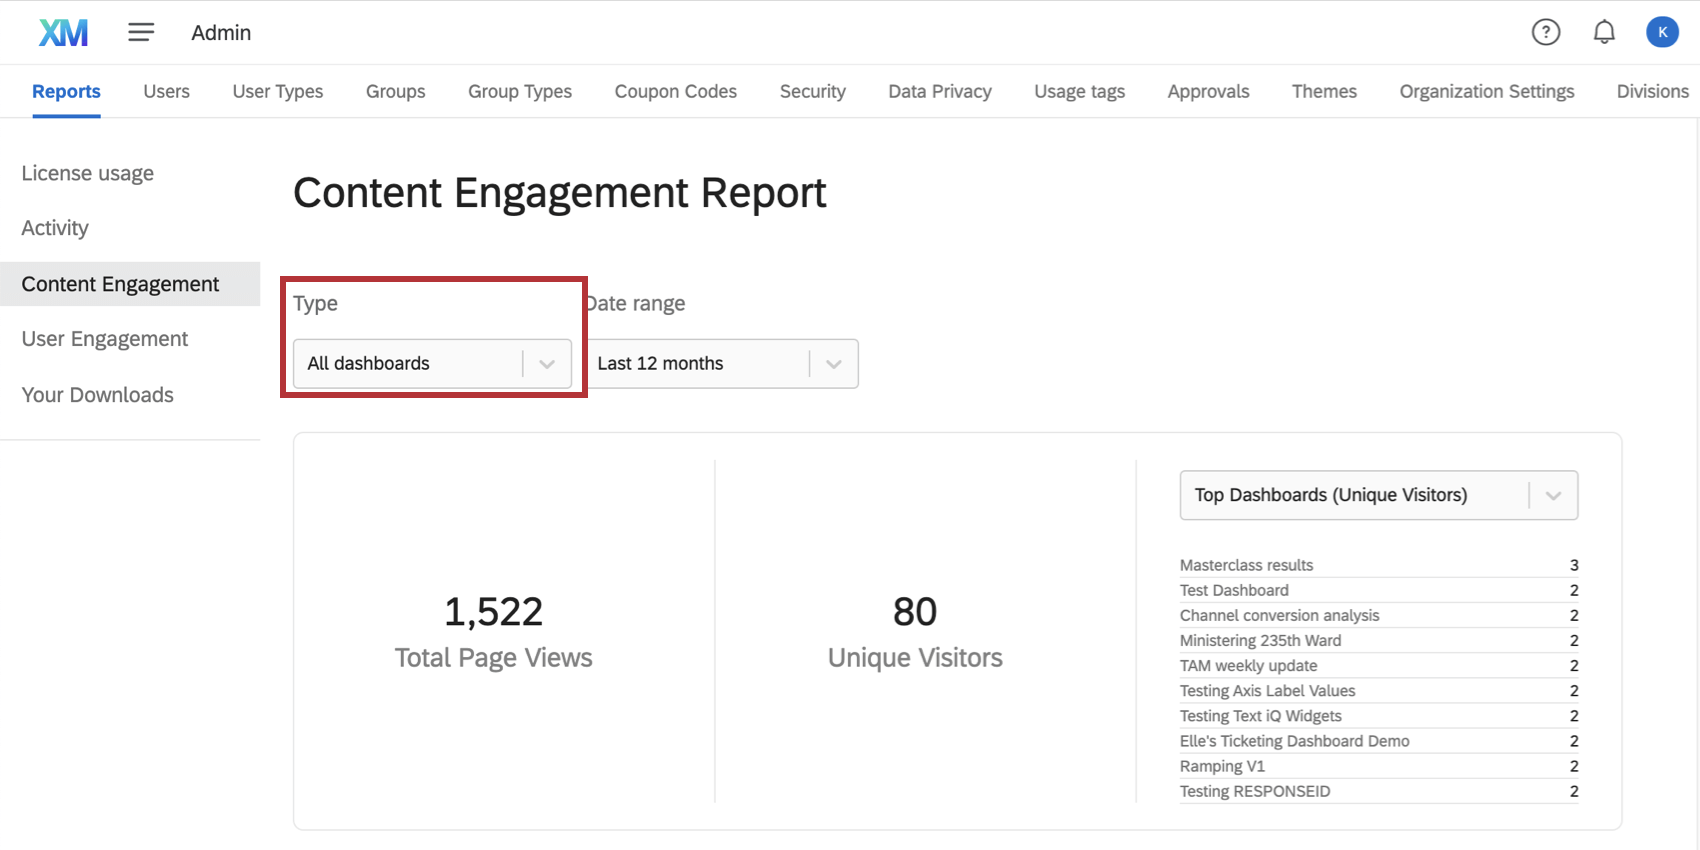
Task: Open the K user account avatar
Action: pos(1662,33)
